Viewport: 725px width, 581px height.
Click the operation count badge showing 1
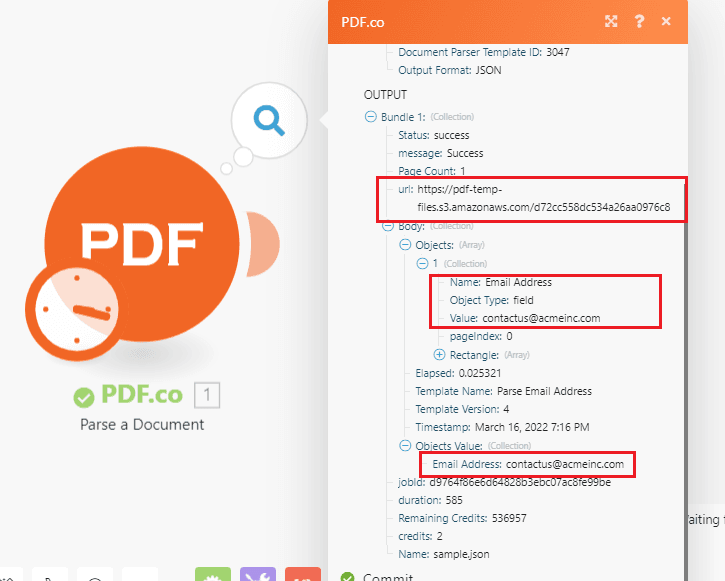(x=206, y=395)
